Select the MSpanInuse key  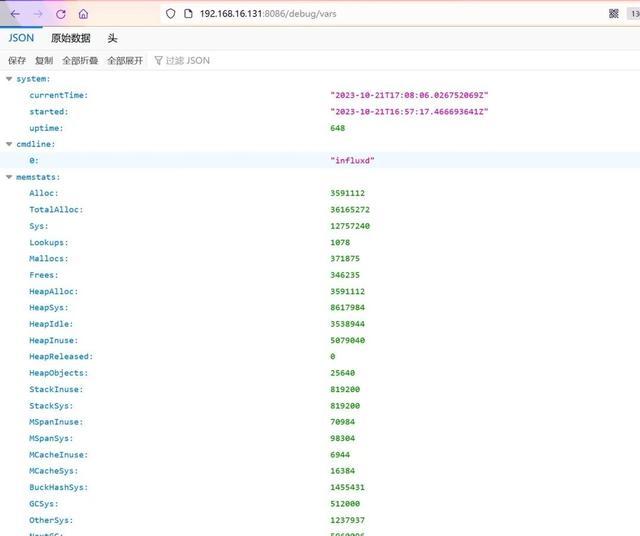tap(56, 422)
